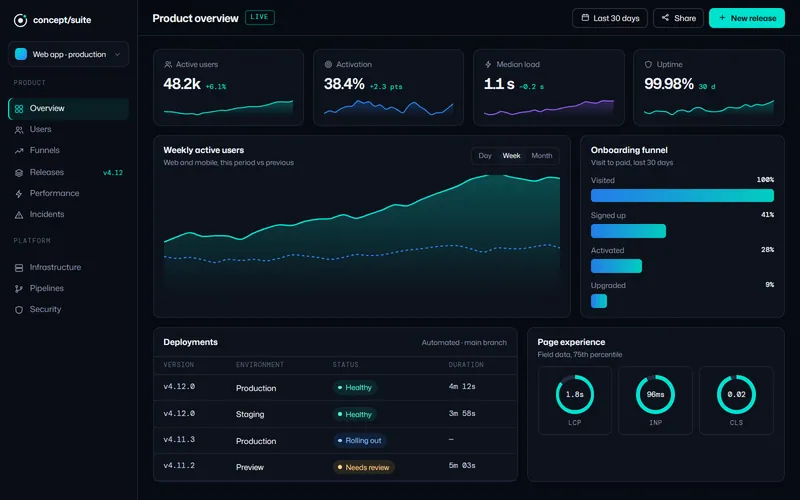The width and height of the screenshot is (800, 500).
Task: Go to Users section
Action: pos(68,130)
